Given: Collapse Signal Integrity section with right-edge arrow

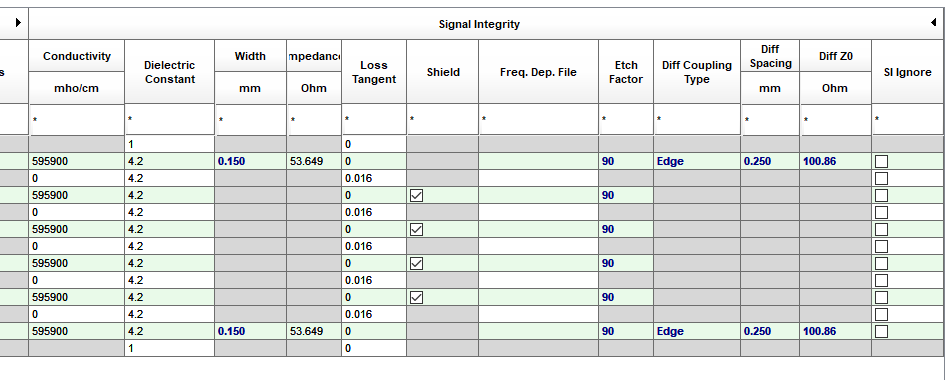Looking at the screenshot, I should (x=934, y=22).
